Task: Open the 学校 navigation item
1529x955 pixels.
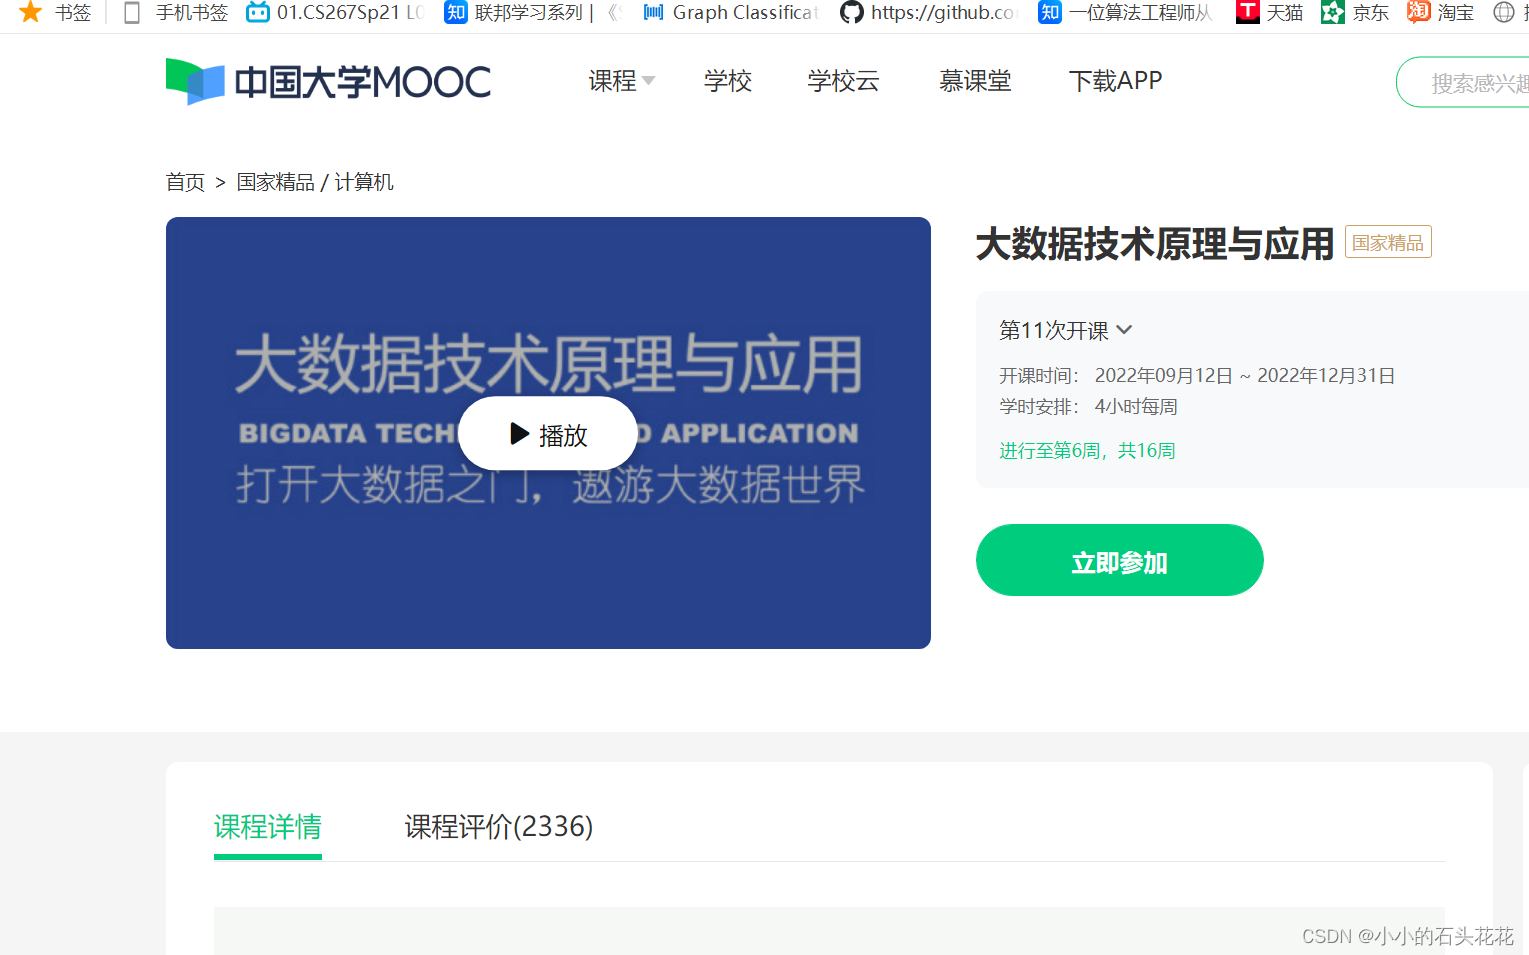Action: click(x=728, y=81)
